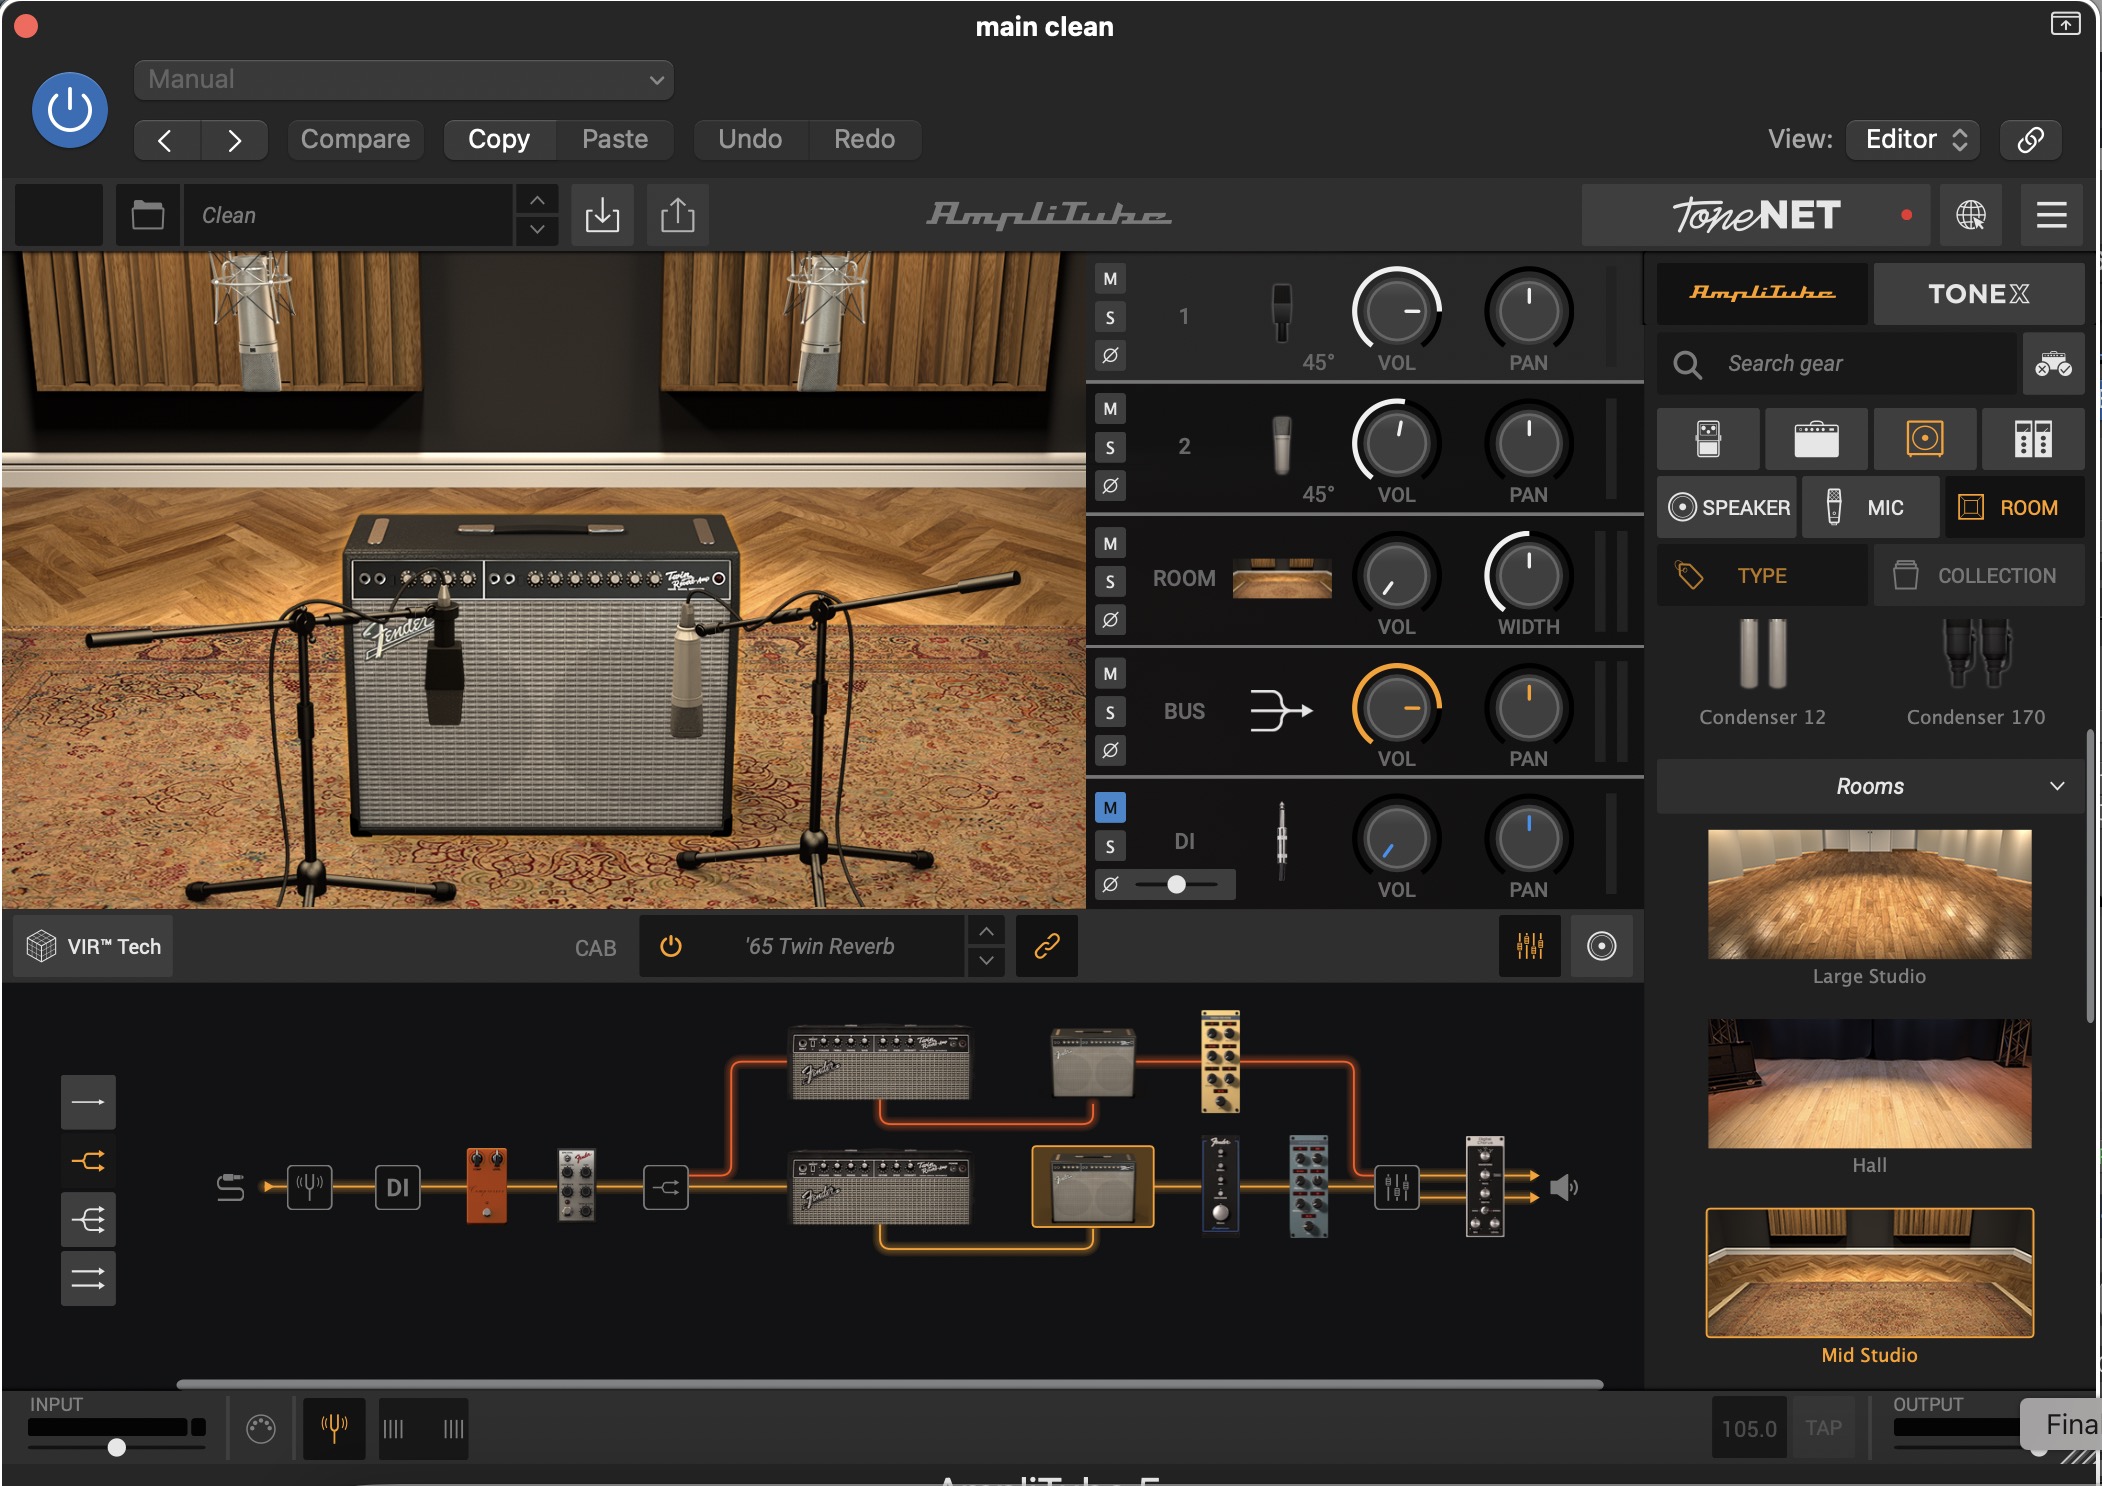
Task: Step preset down with arrow beside Clean
Action: point(537,230)
